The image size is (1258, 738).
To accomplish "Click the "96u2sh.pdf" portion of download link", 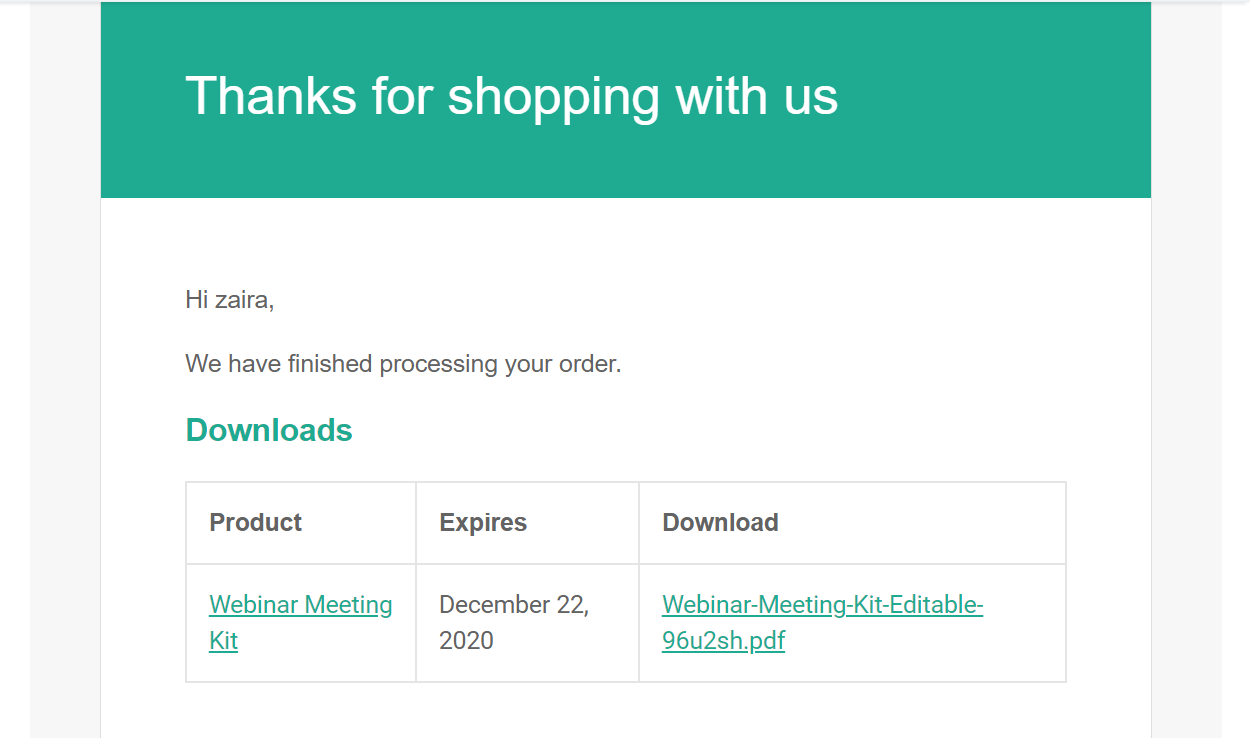I will pos(723,641).
